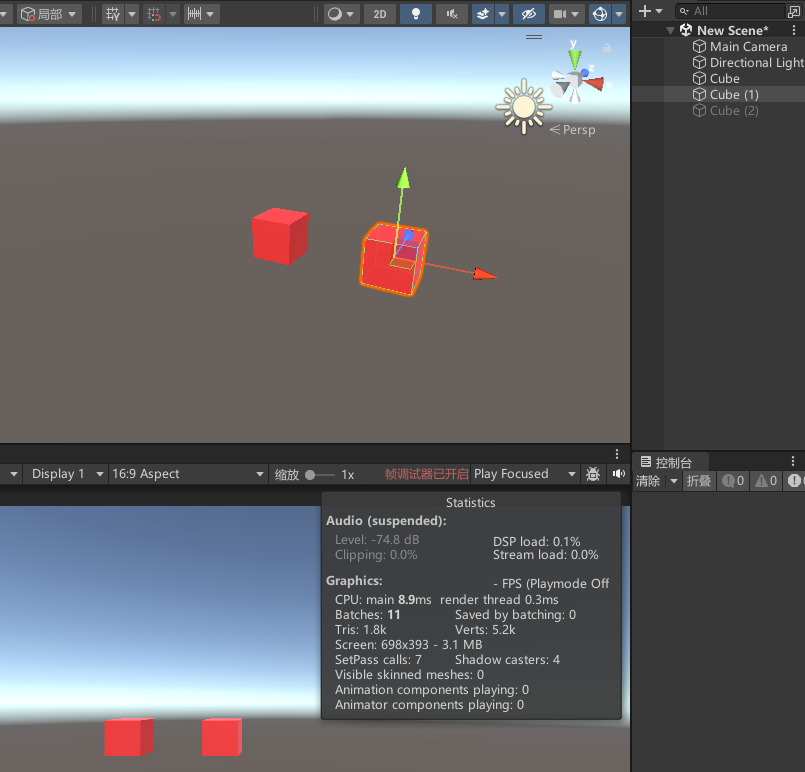This screenshot has width=805, height=772.
Task: Click the scene visibility hidden-eye icon
Action: (x=528, y=13)
